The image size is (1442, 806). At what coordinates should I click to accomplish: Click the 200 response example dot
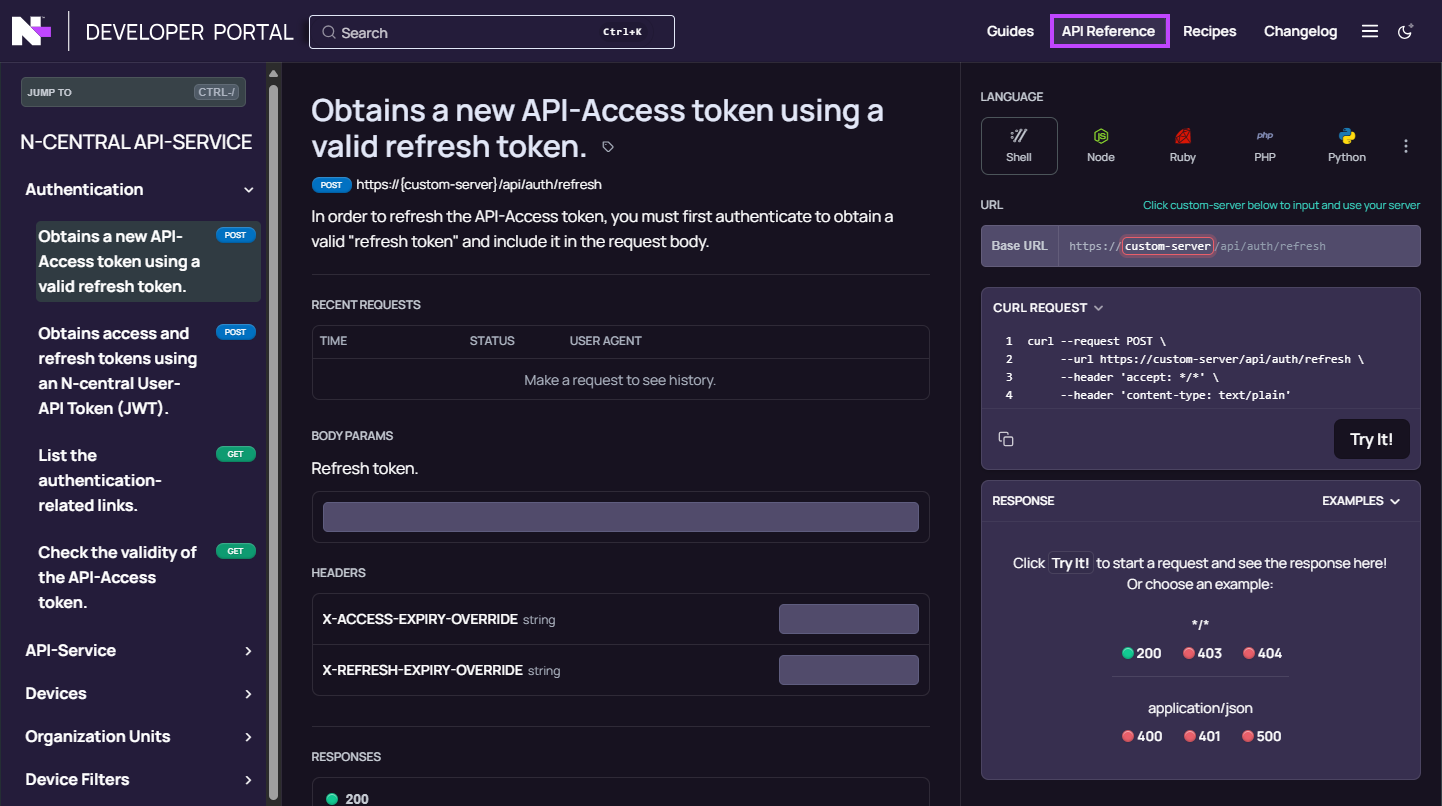1128,653
